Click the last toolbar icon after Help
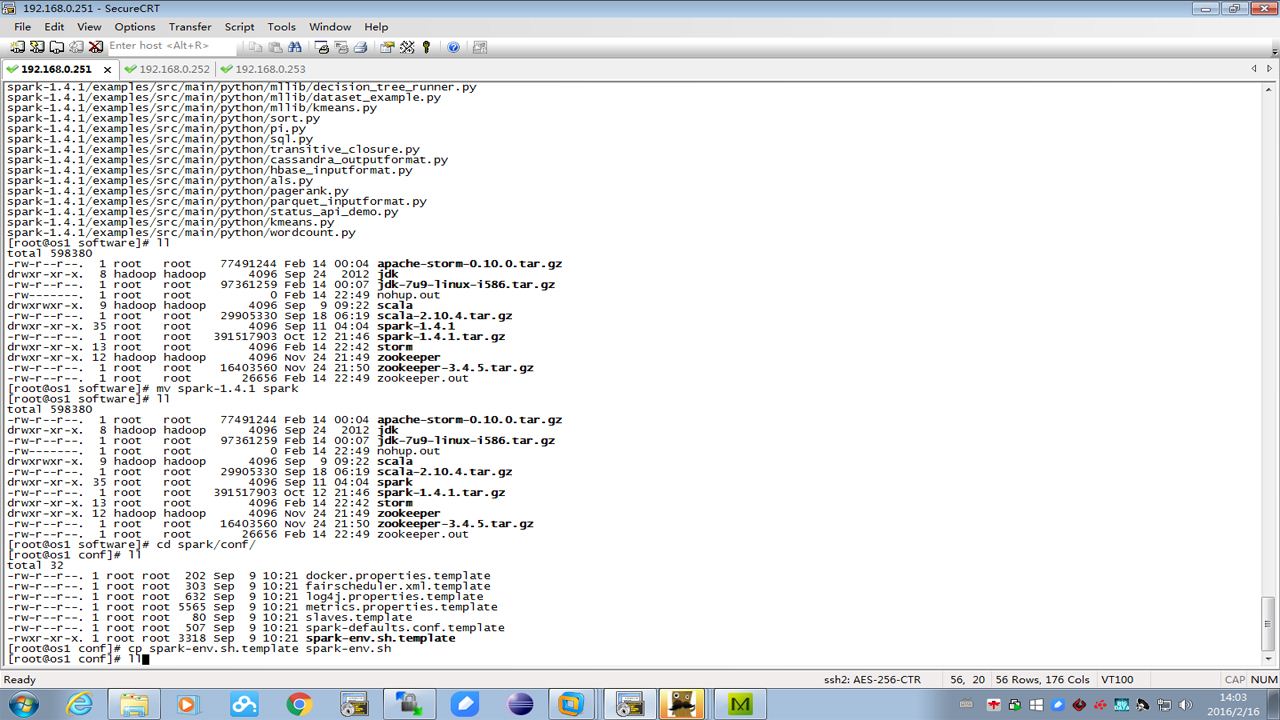The height and width of the screenshot is (720, 1280). 480,47
